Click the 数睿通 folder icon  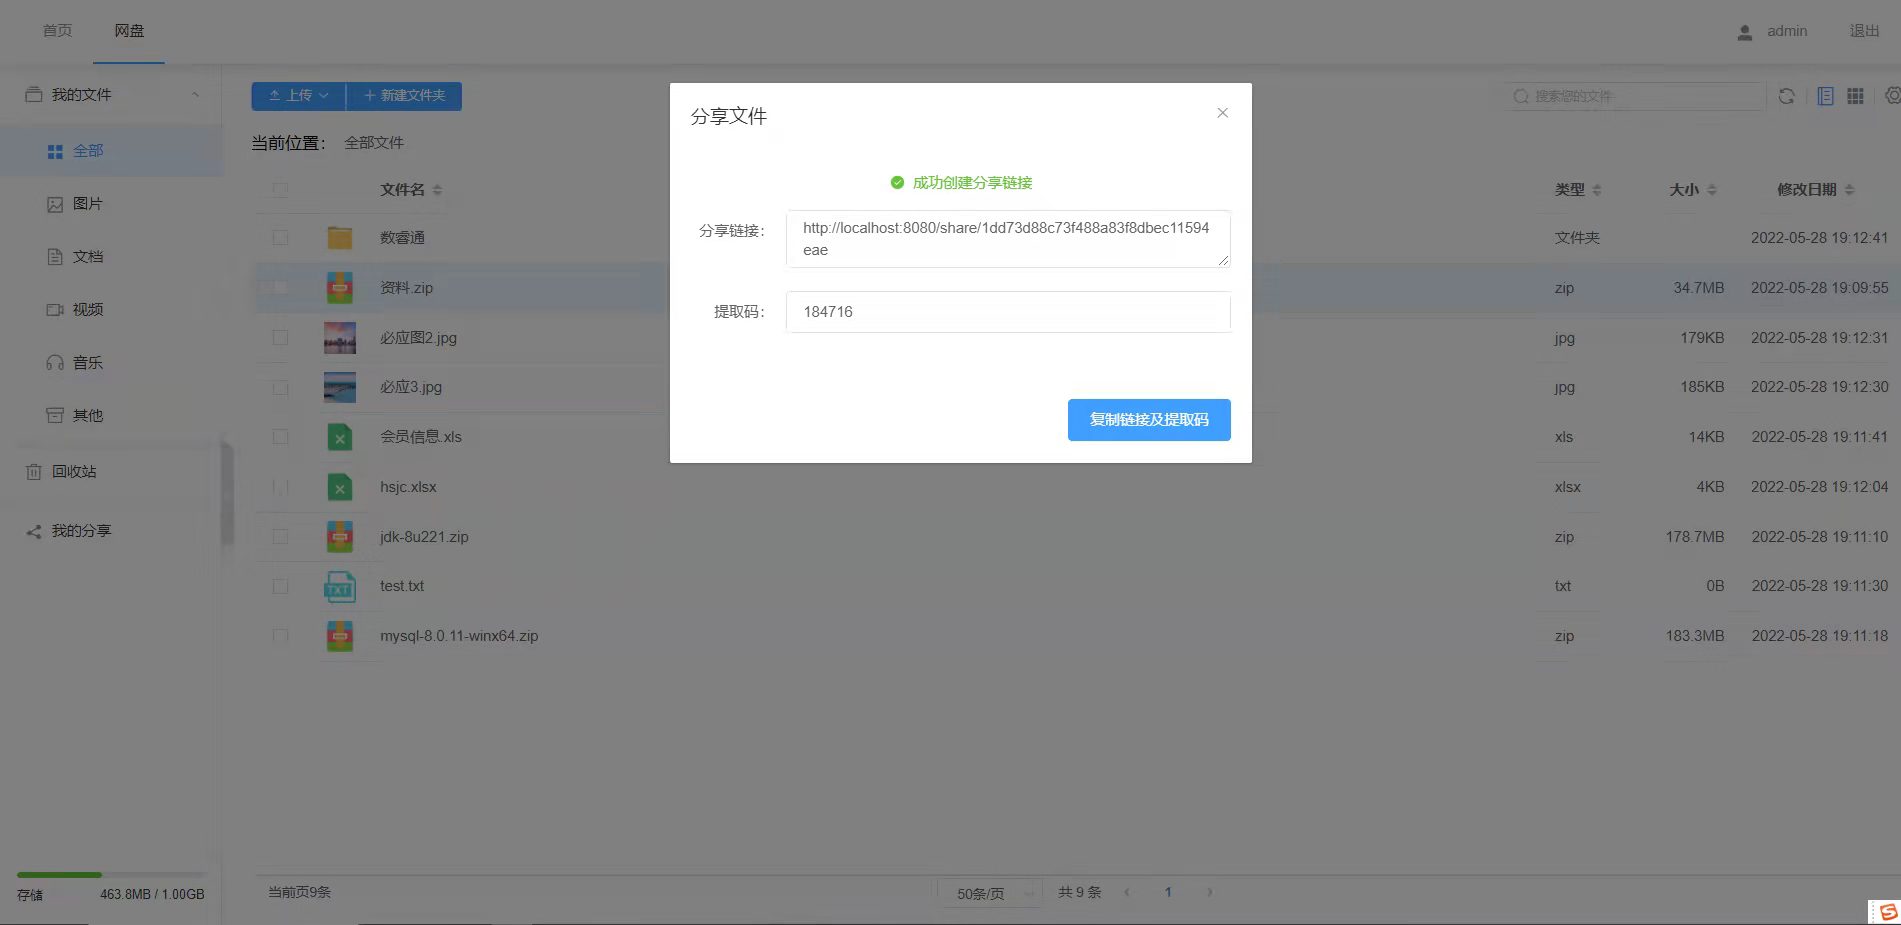coord(340,238)
